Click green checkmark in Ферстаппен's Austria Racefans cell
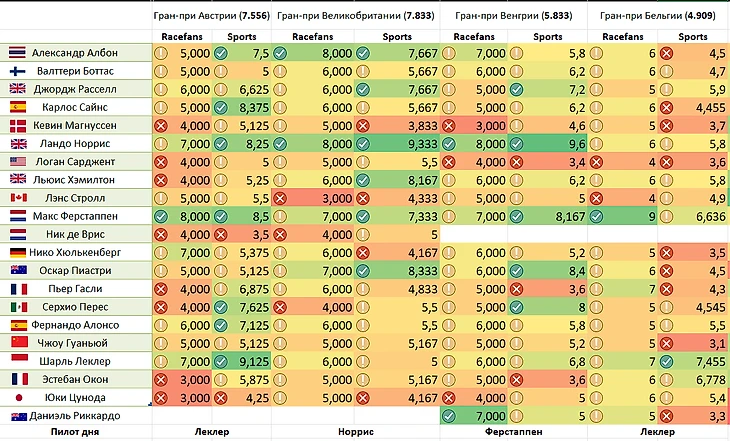 point(161,215)
